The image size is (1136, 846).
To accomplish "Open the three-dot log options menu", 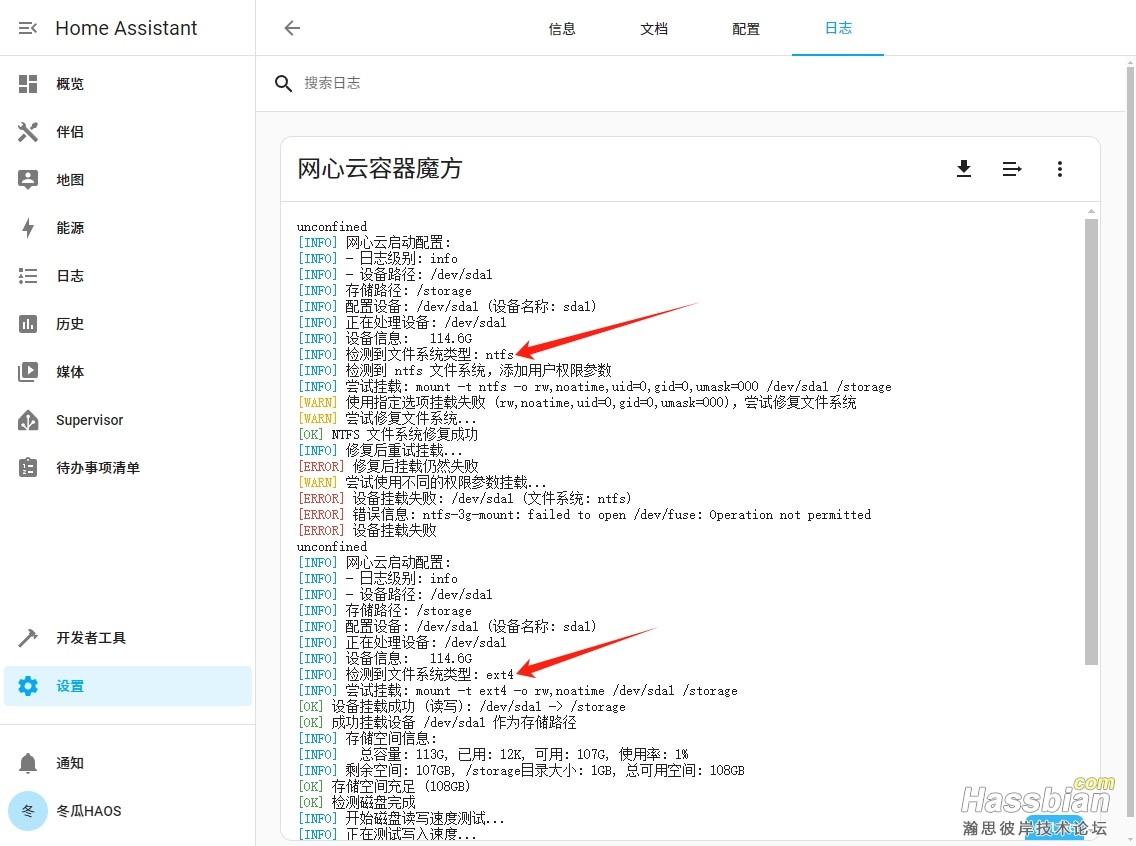I will tap(1060, 169).
